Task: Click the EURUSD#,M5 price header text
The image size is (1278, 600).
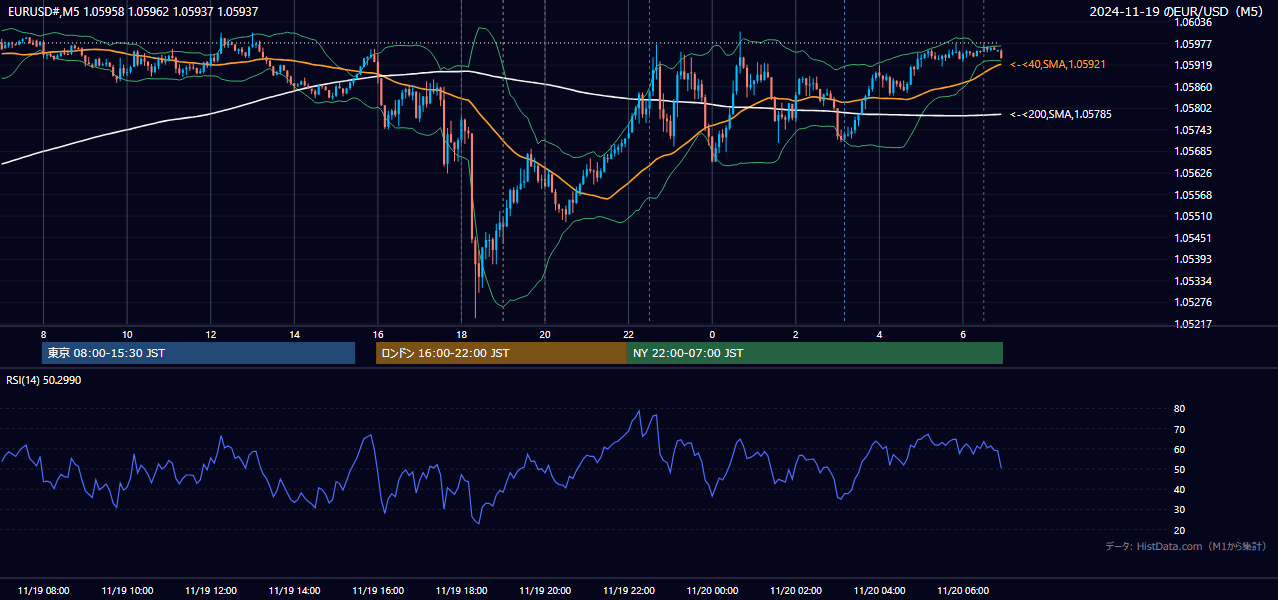Action: click(132, 12)
